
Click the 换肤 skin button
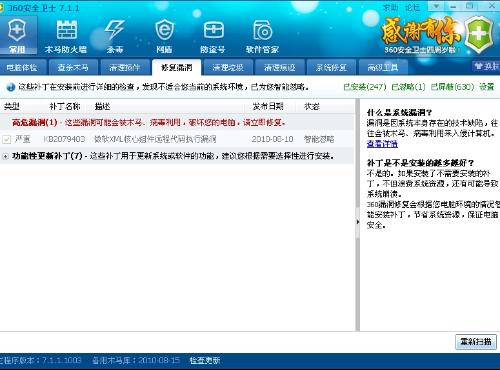click(x=486, y=66)
